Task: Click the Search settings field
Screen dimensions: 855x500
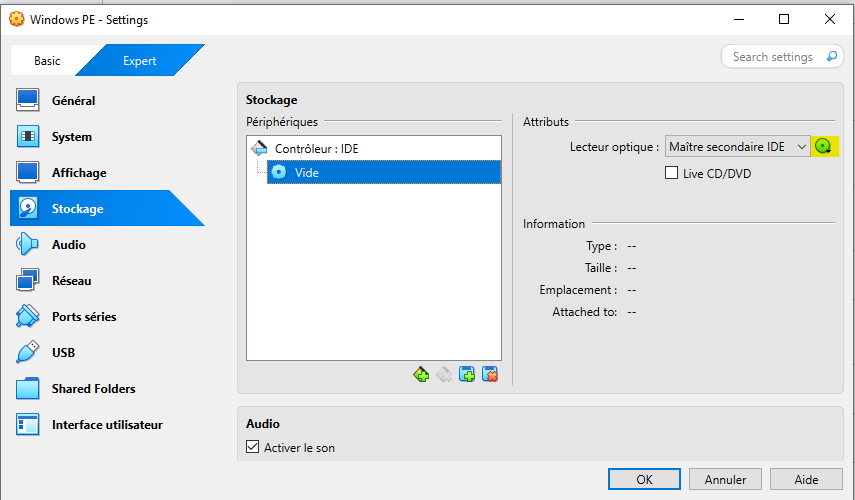Action: click(x=773, y=57)
